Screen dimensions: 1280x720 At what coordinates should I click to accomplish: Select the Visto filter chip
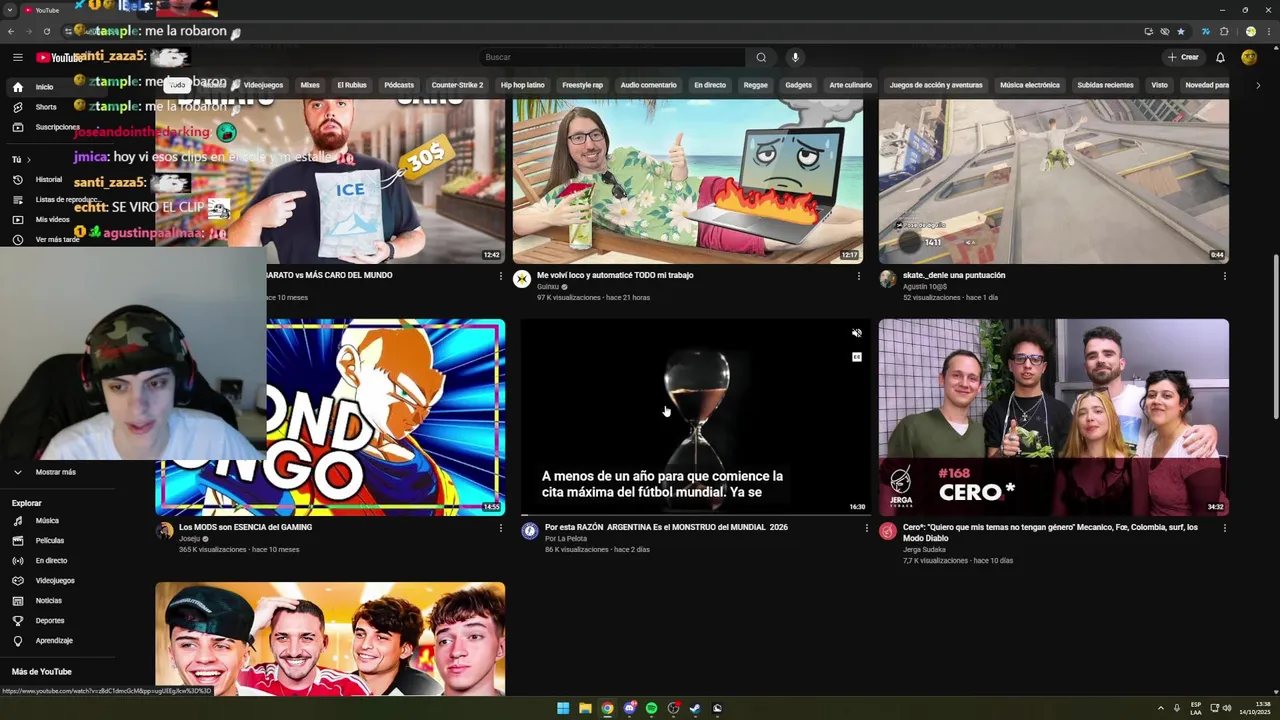pos(1159,85)
